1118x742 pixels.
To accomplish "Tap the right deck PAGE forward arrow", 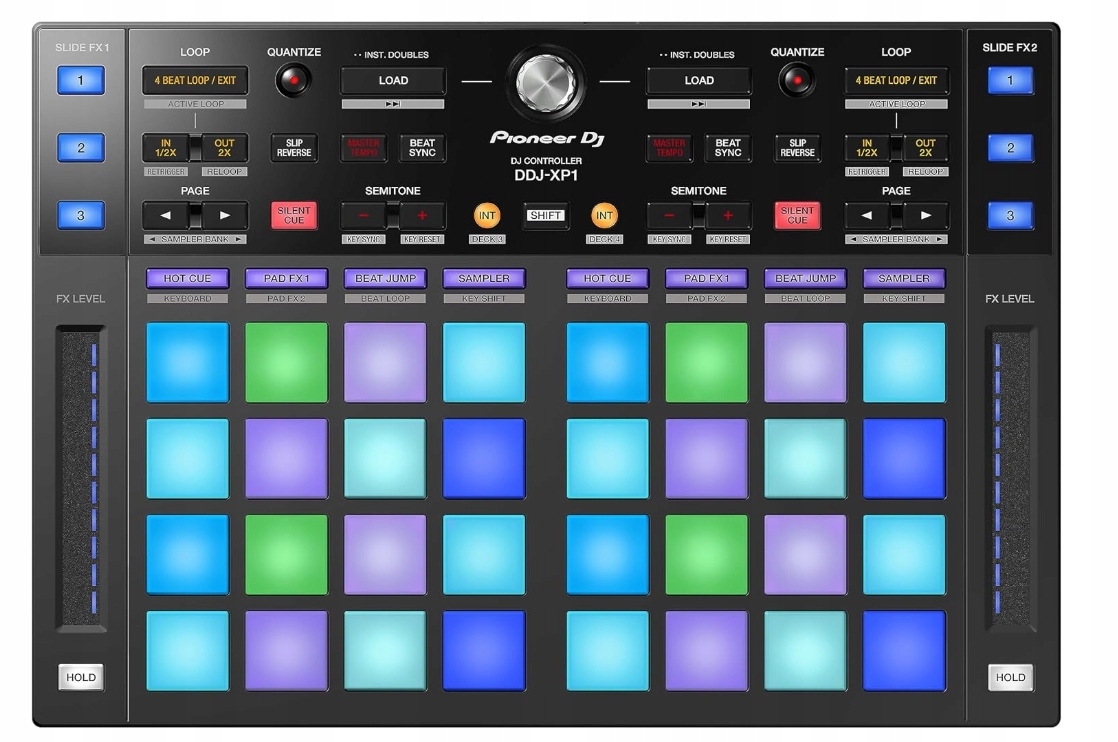I will click(x=925, y=215).
